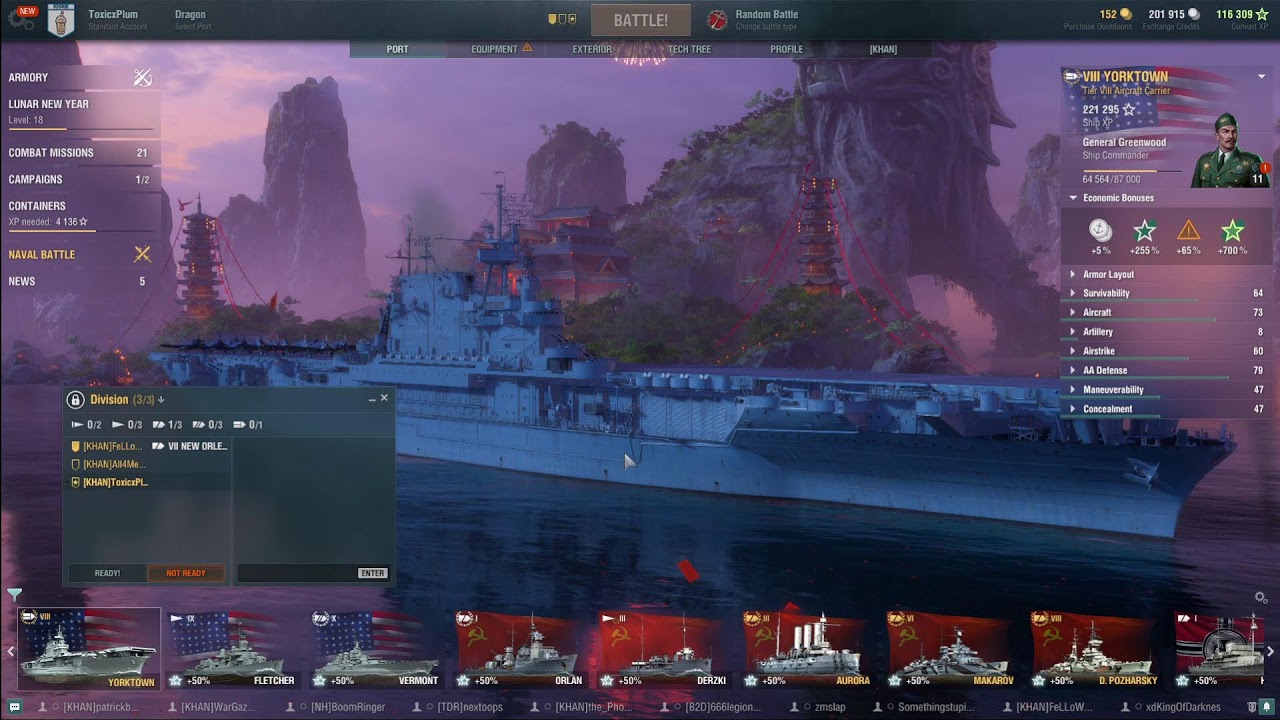Minimize the Division window

(372, 399)
